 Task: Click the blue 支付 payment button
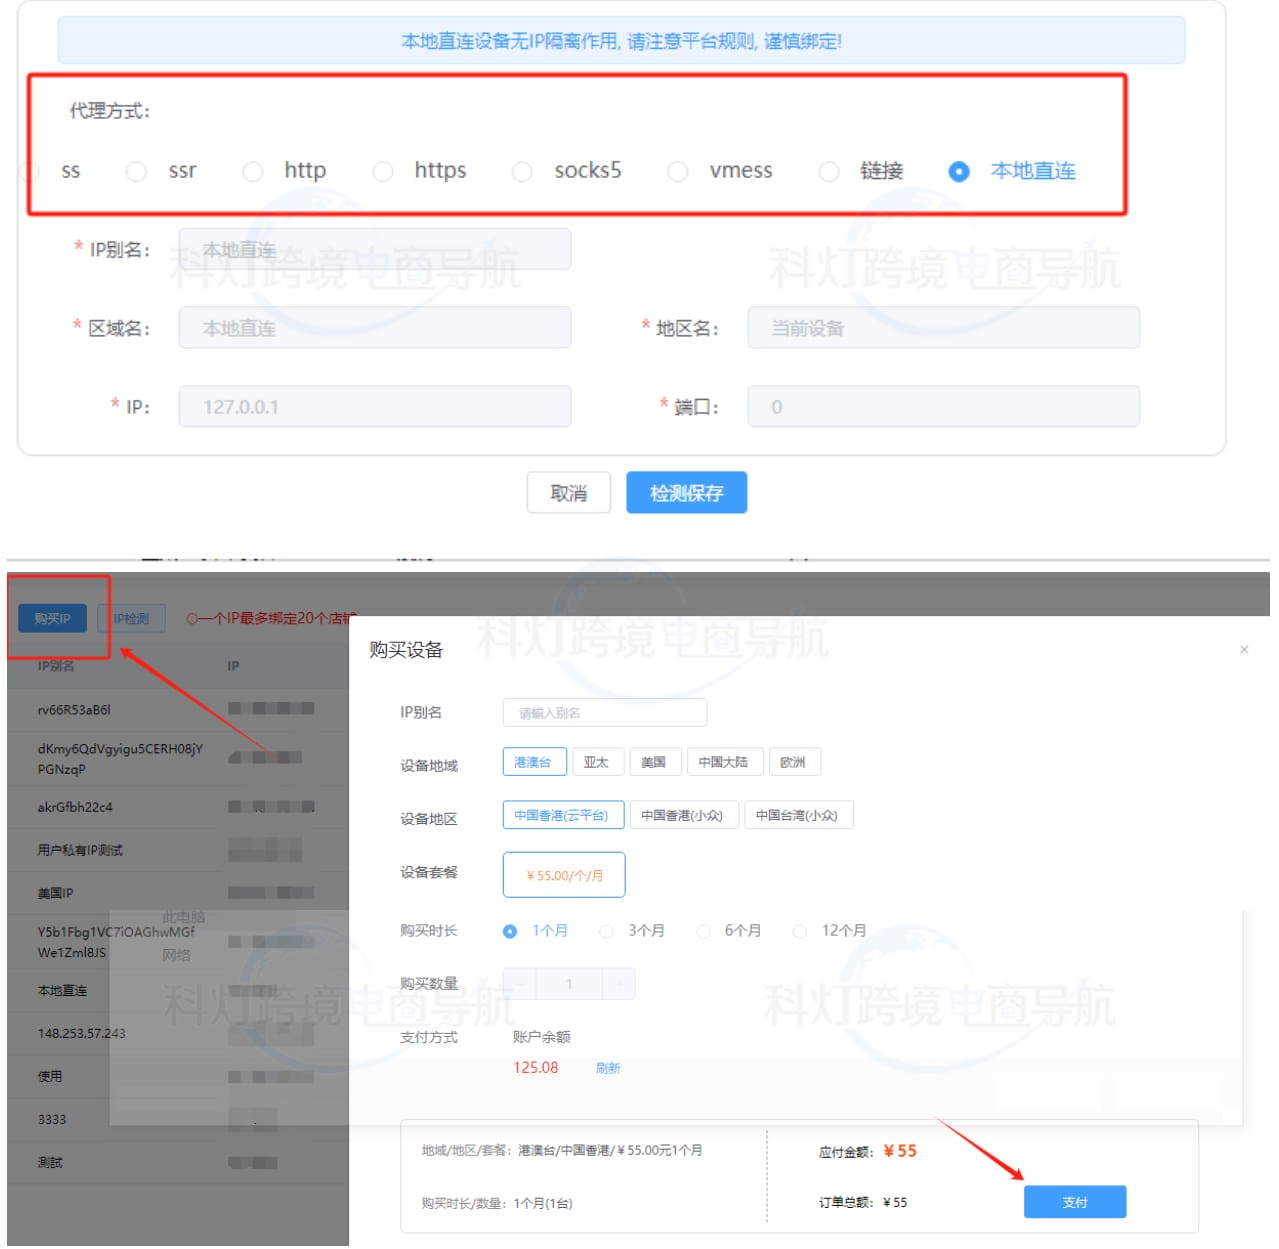click(1074, 1202)
